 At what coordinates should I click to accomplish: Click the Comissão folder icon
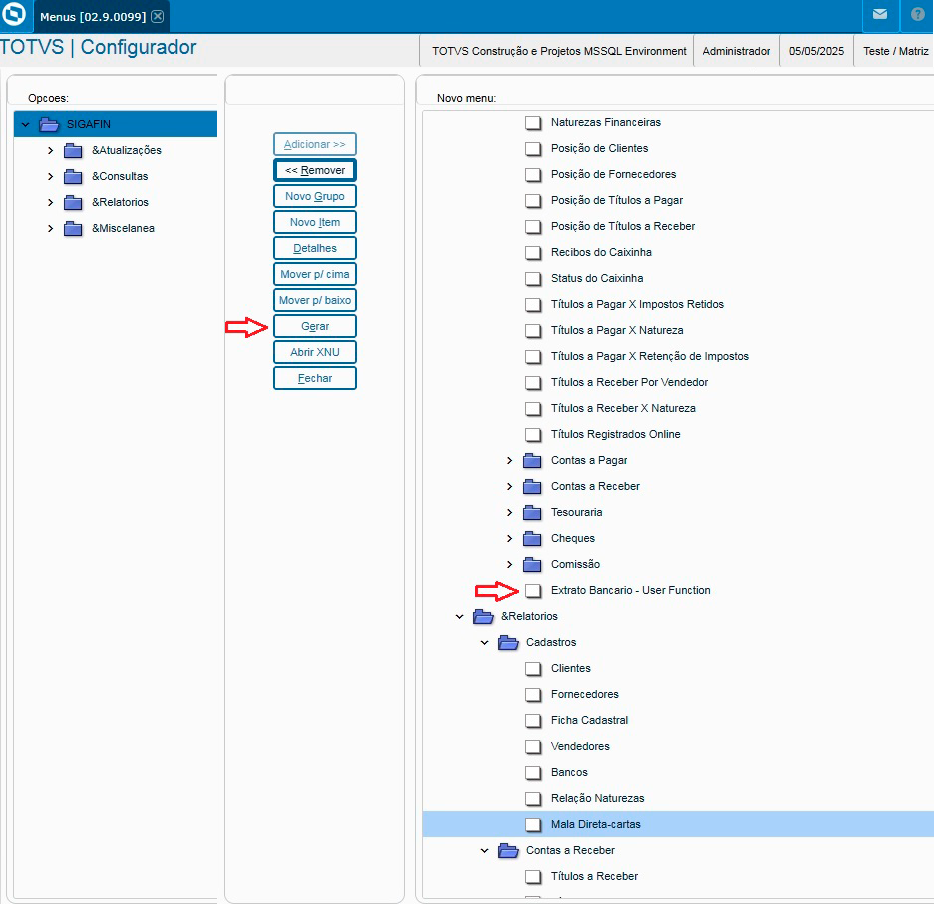tap(532, 564)
